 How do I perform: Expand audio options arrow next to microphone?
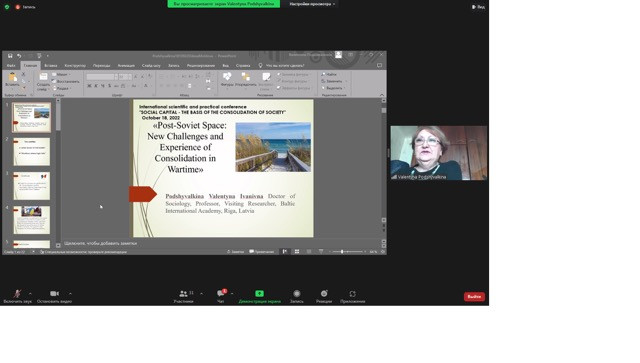coord(30,293)
